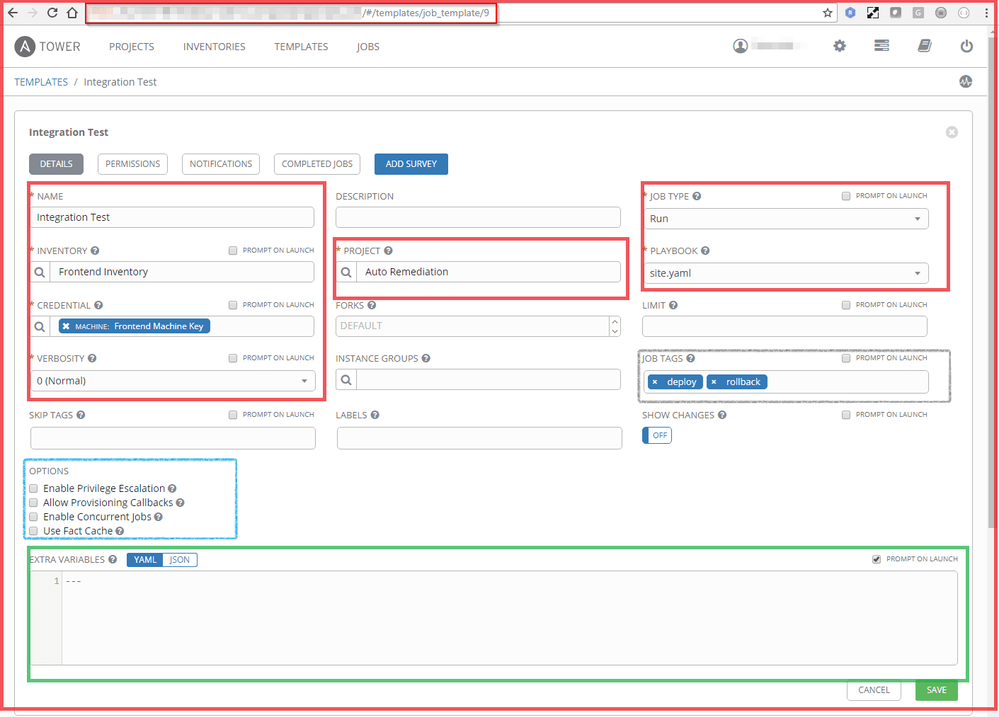This screenshot has height=717, width=999.
Task: Open the Verbosity dropdown
Action: pos(173,381)
